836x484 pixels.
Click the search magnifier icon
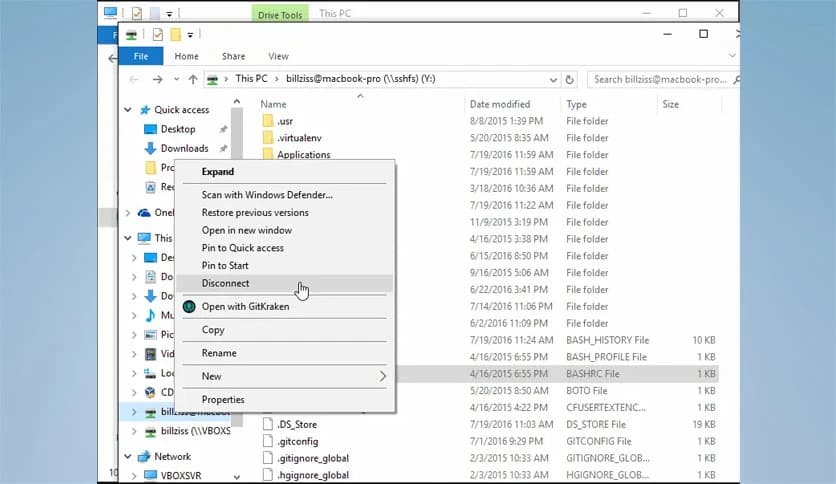pos(736,79)
